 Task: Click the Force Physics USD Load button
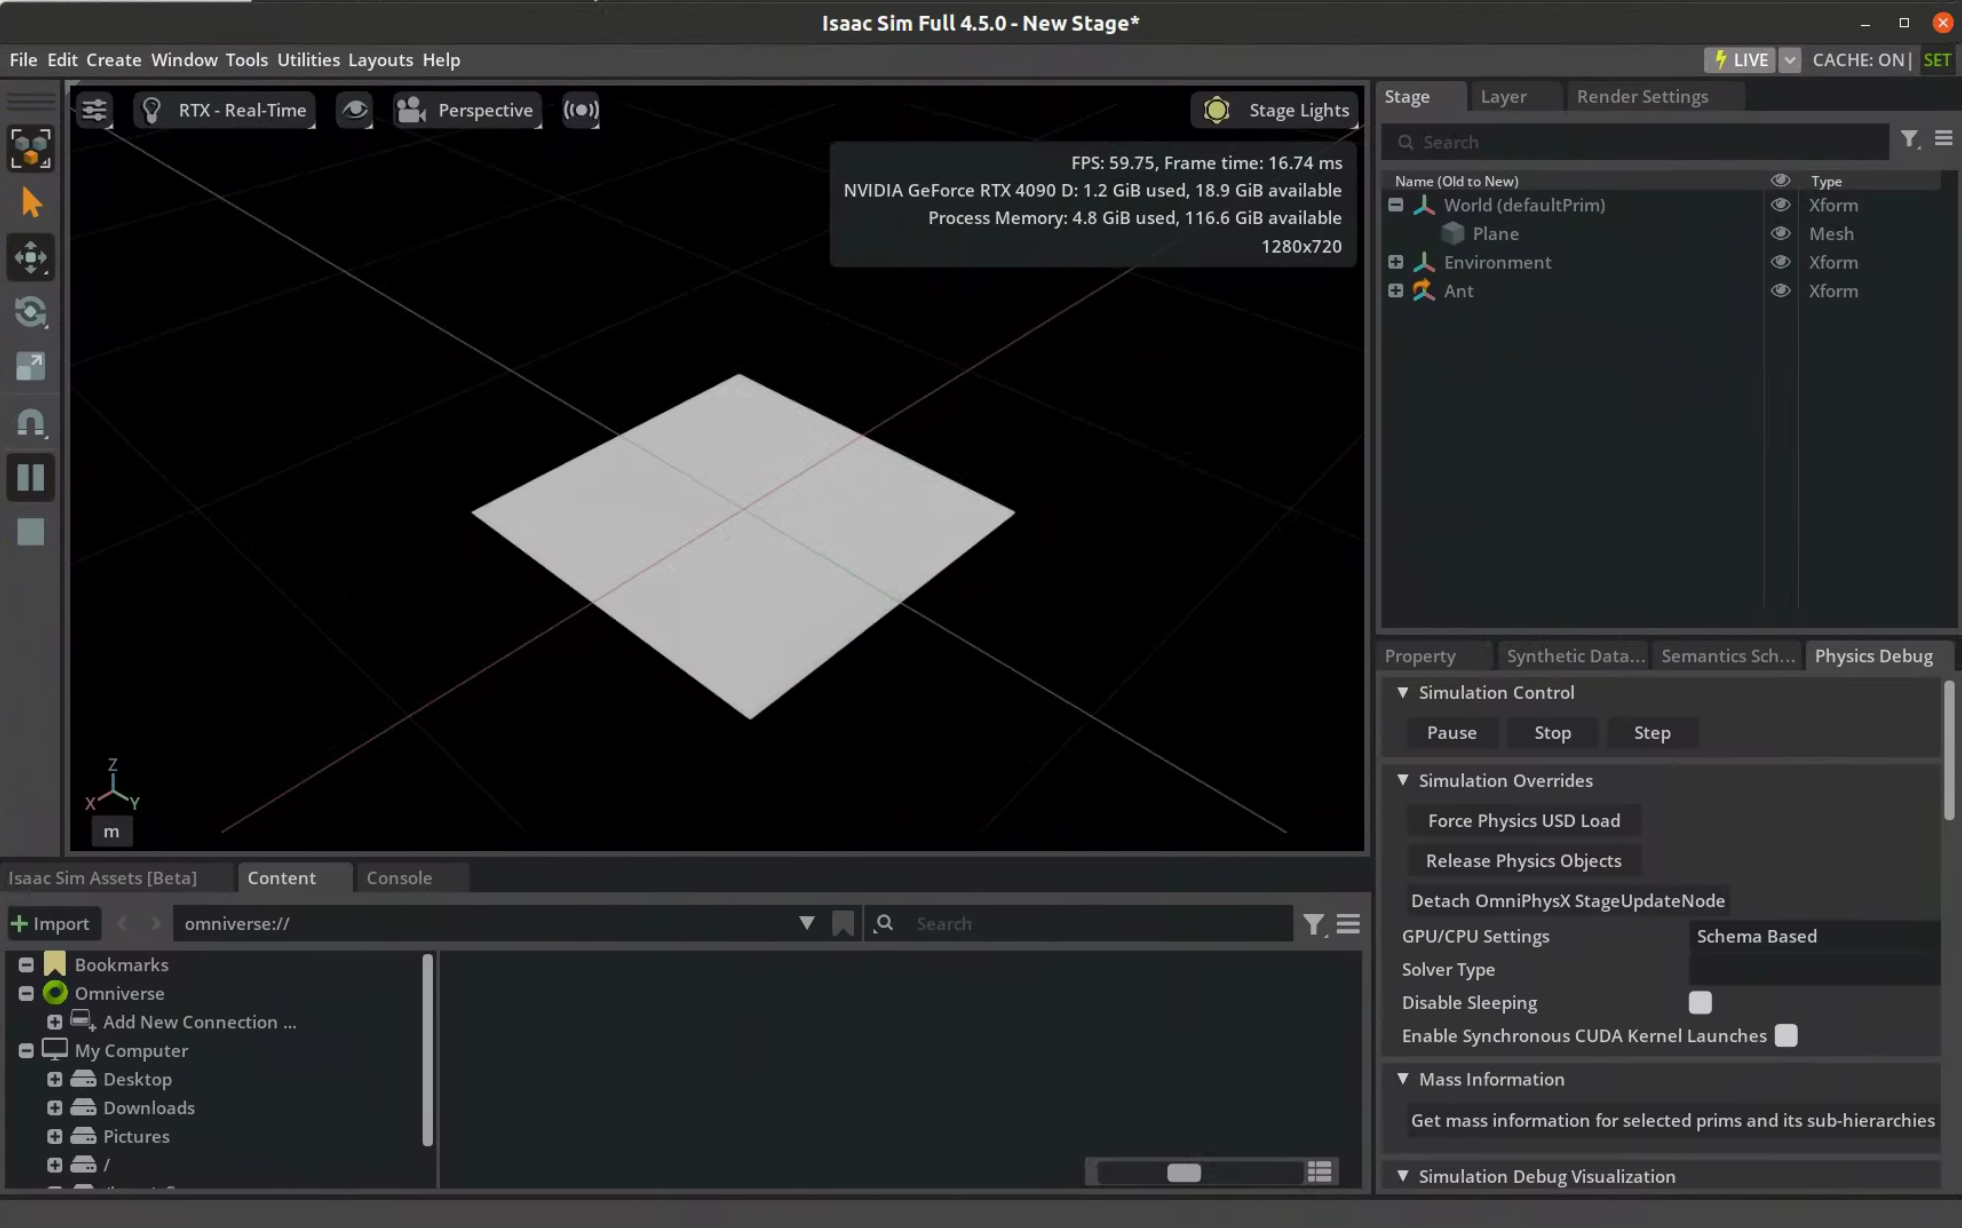(1522, 820)
